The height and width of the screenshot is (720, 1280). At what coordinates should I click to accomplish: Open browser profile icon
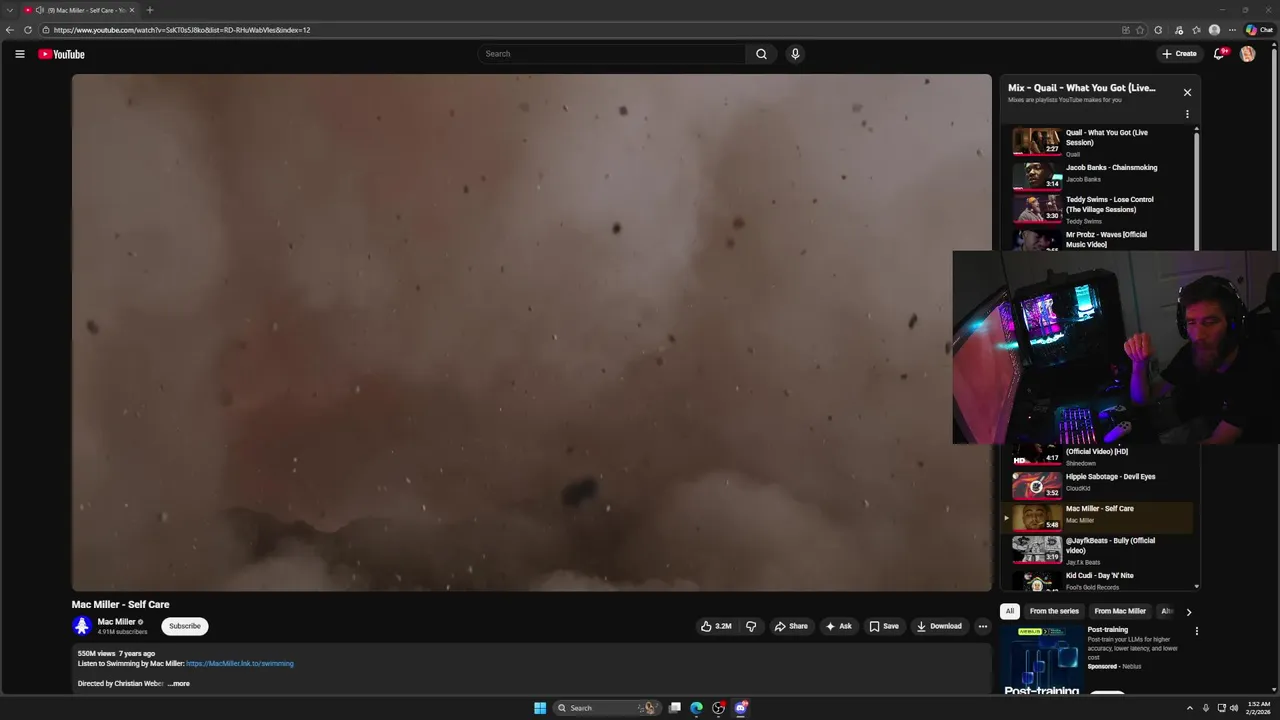tap(1214, 30)
